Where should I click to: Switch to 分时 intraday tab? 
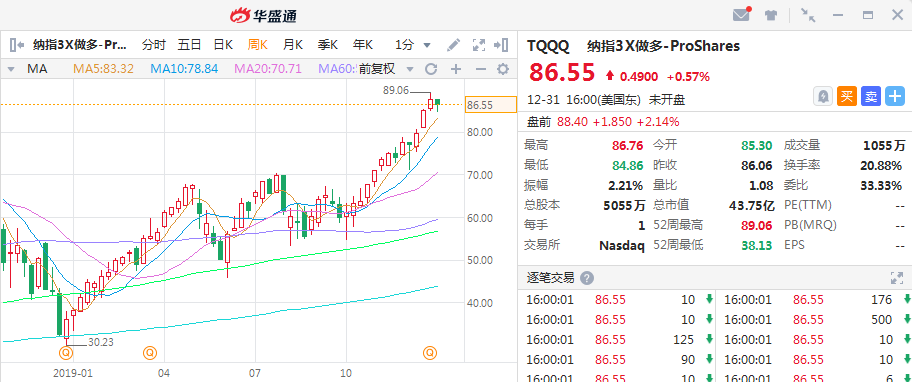click(154, 45)
